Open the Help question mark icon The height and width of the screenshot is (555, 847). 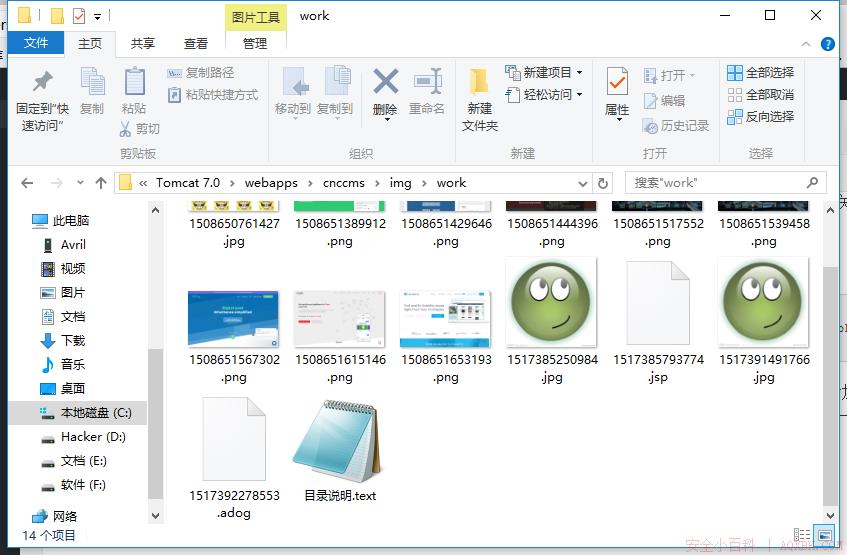click(x=828, y=44)
